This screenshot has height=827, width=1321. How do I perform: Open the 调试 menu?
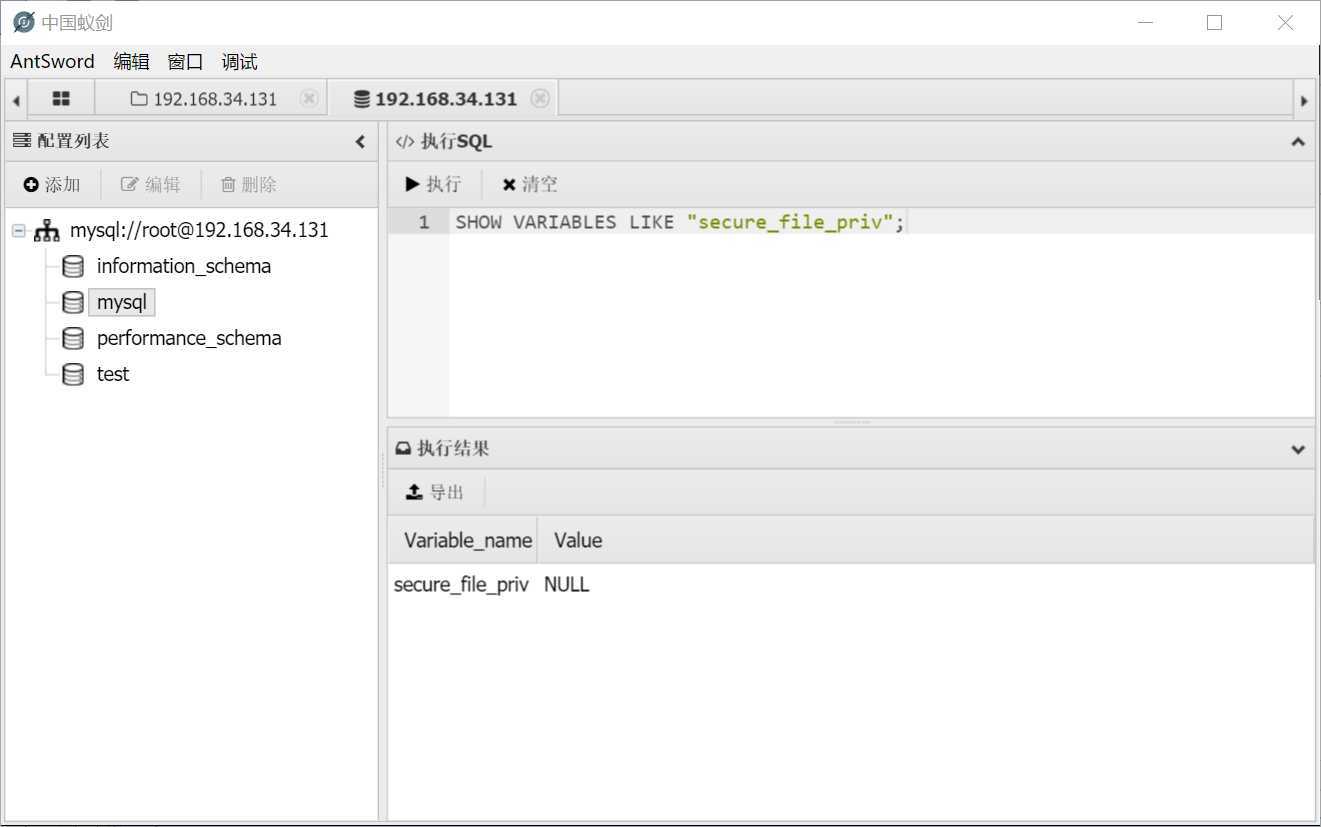coord(239,61)
